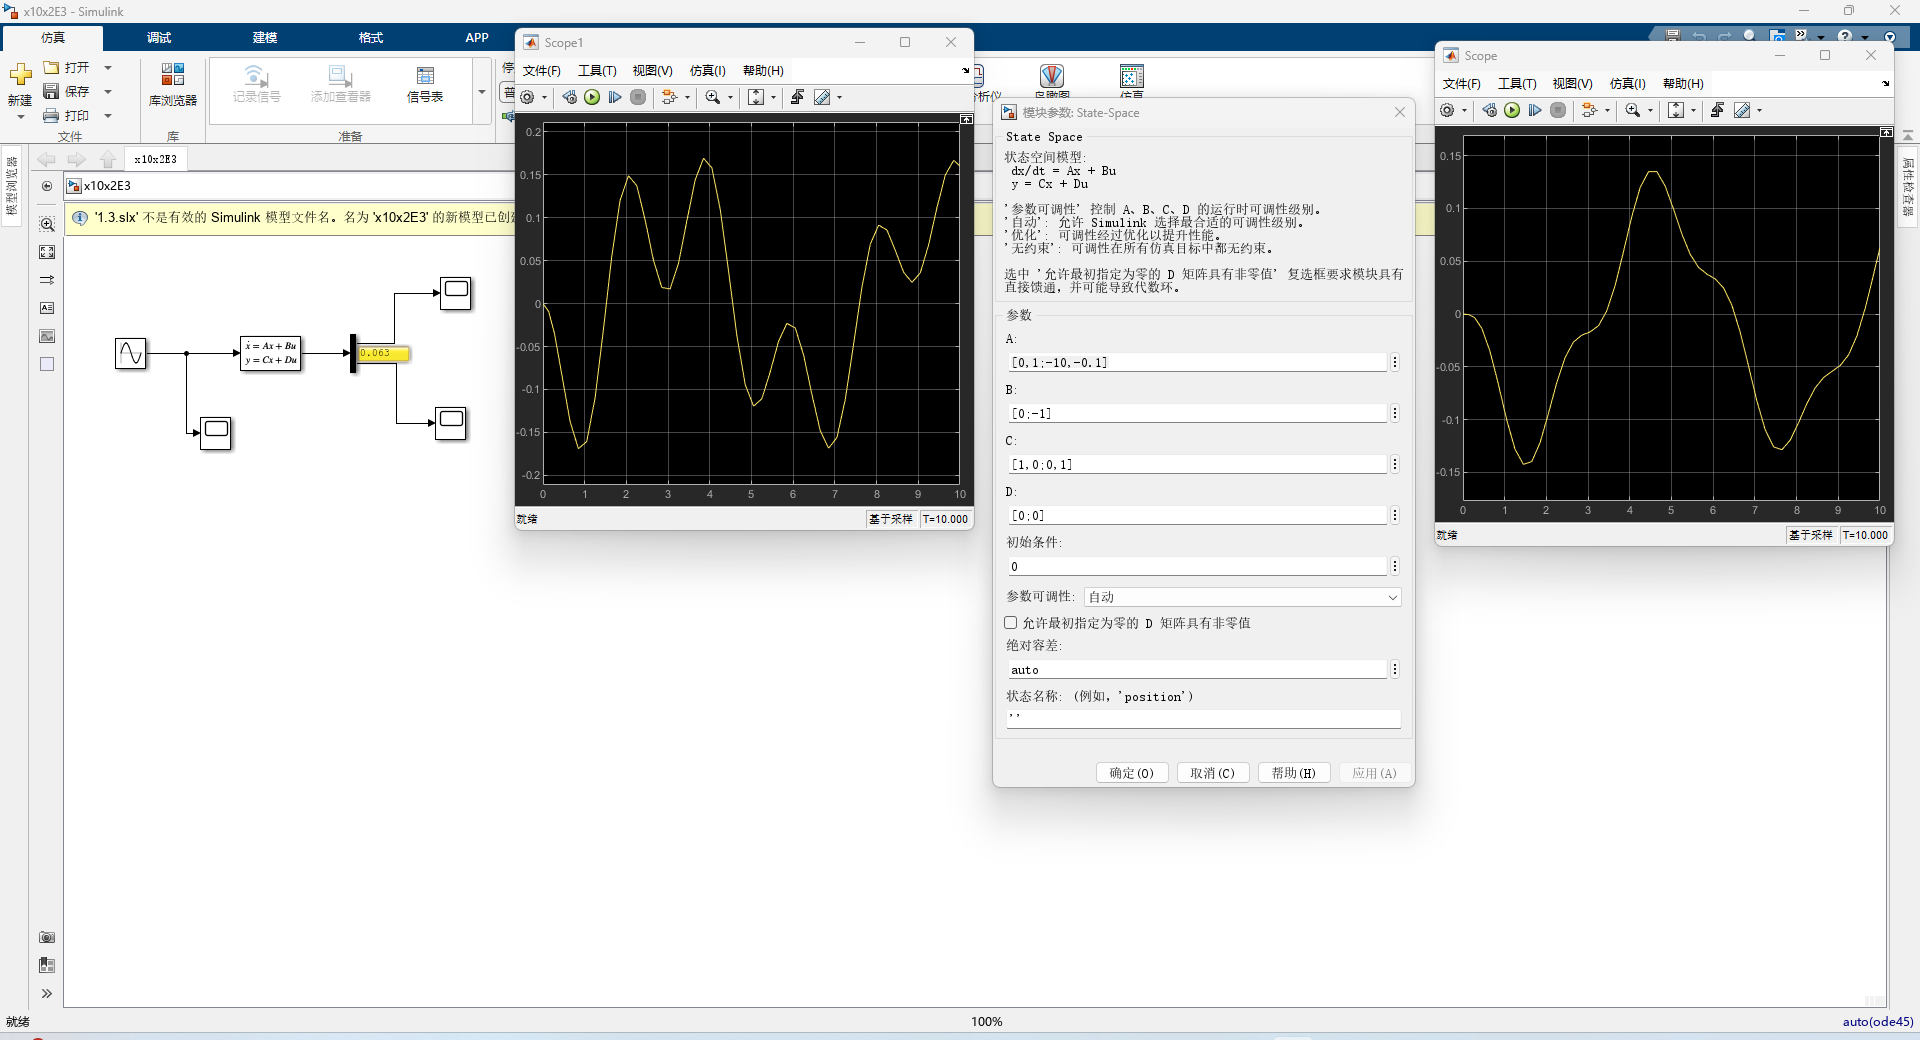Click OK (确定) in State-Space dialog
Viewport: 1920px width, 1040px height.
[x=1132, y=773]
